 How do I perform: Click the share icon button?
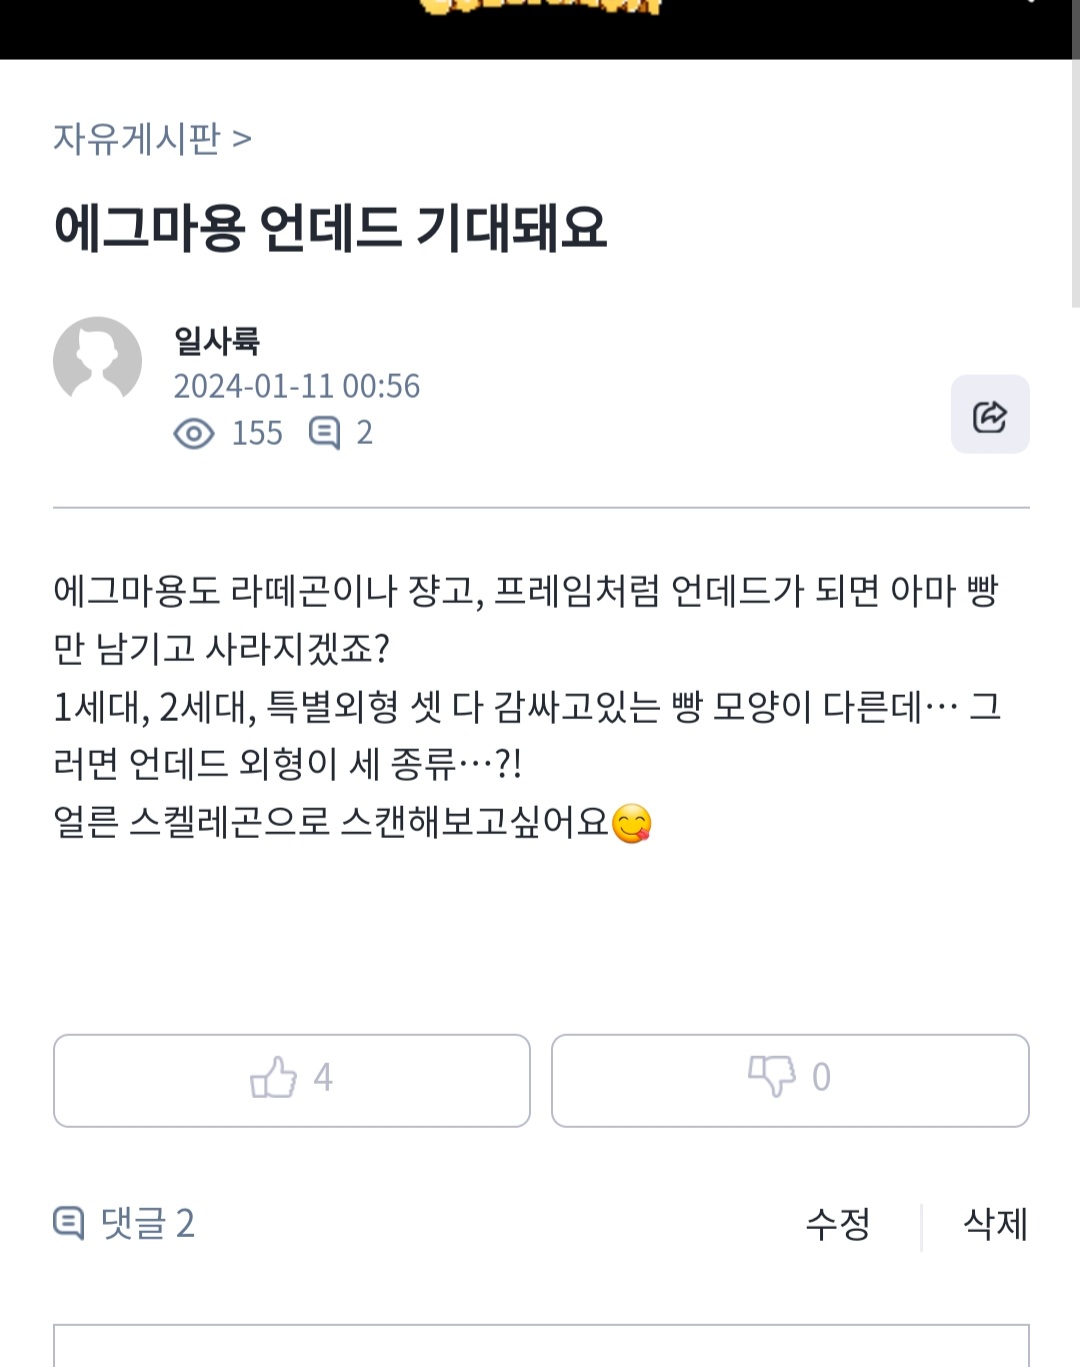(989, 415)
